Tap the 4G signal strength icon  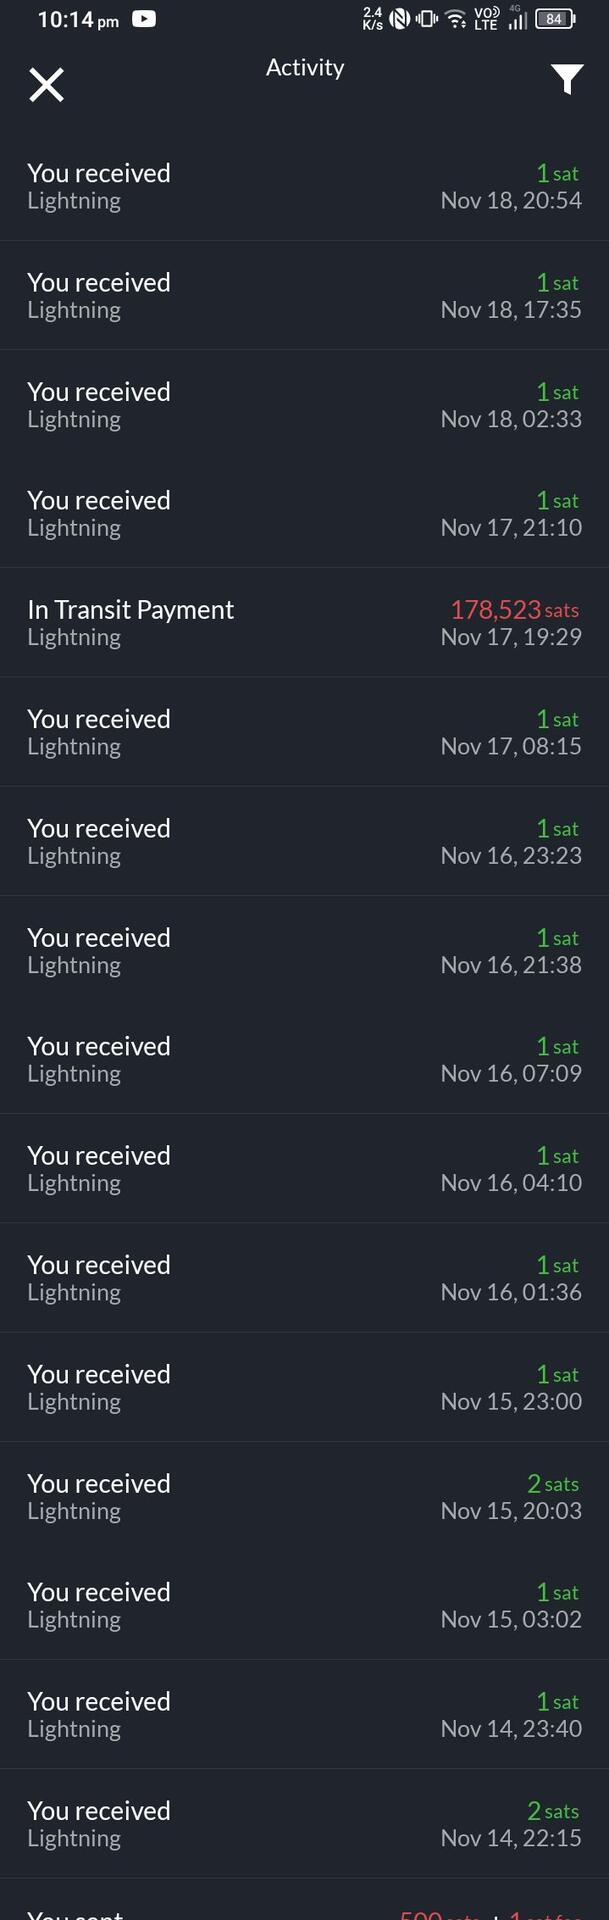click(x=517, y=17)
